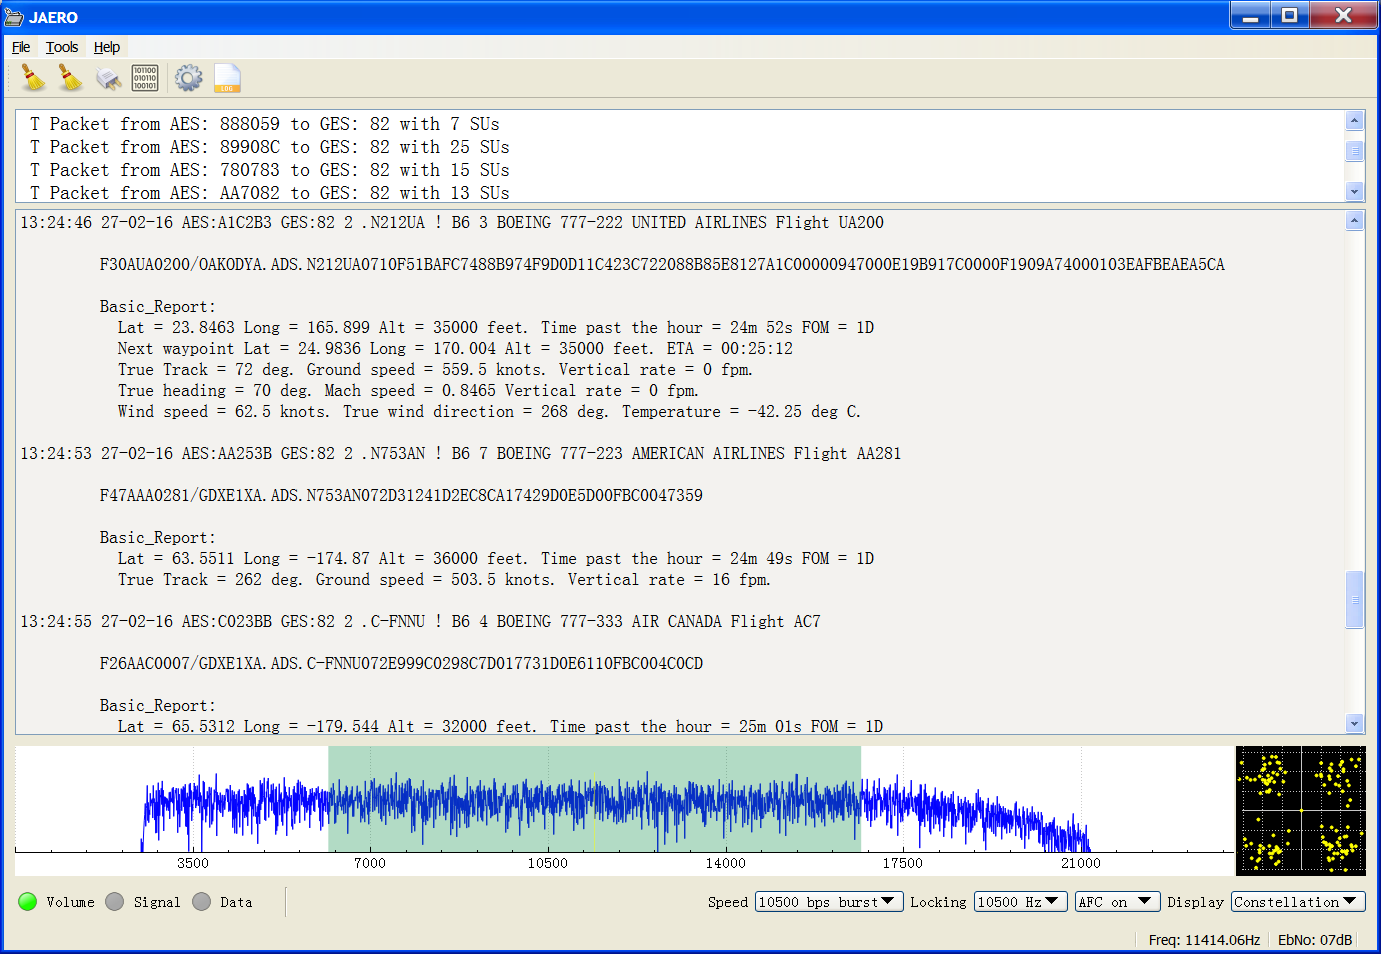Click the plug connection icon
The image size is (1381, 954).
pos(108,78)
